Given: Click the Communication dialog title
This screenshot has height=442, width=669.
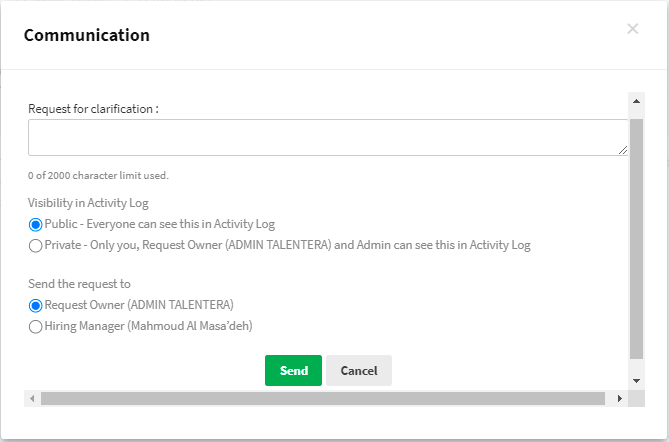Looking at the screenshot, I should [87, 35].
